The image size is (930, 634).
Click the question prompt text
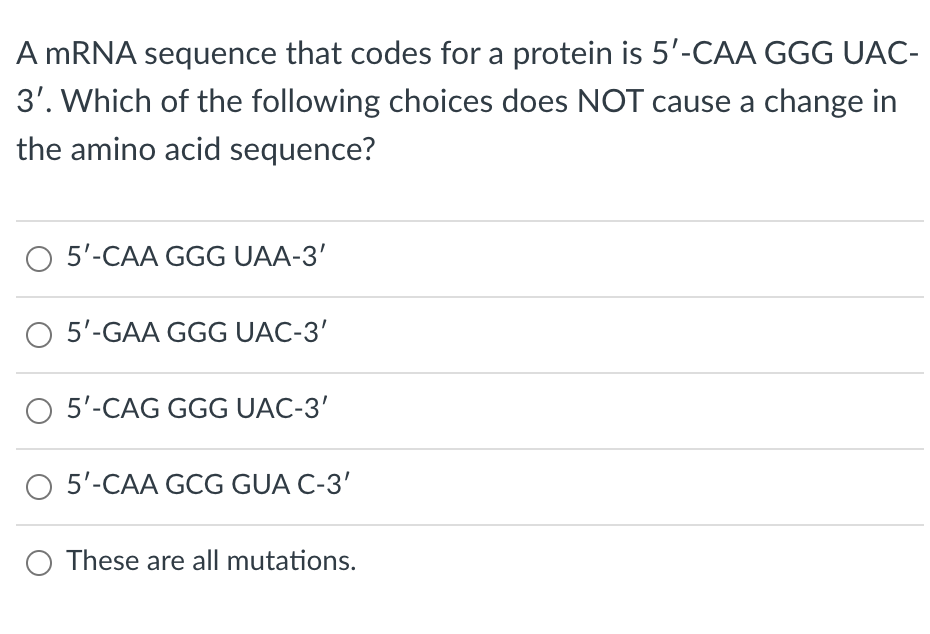(x=465, y=100)
